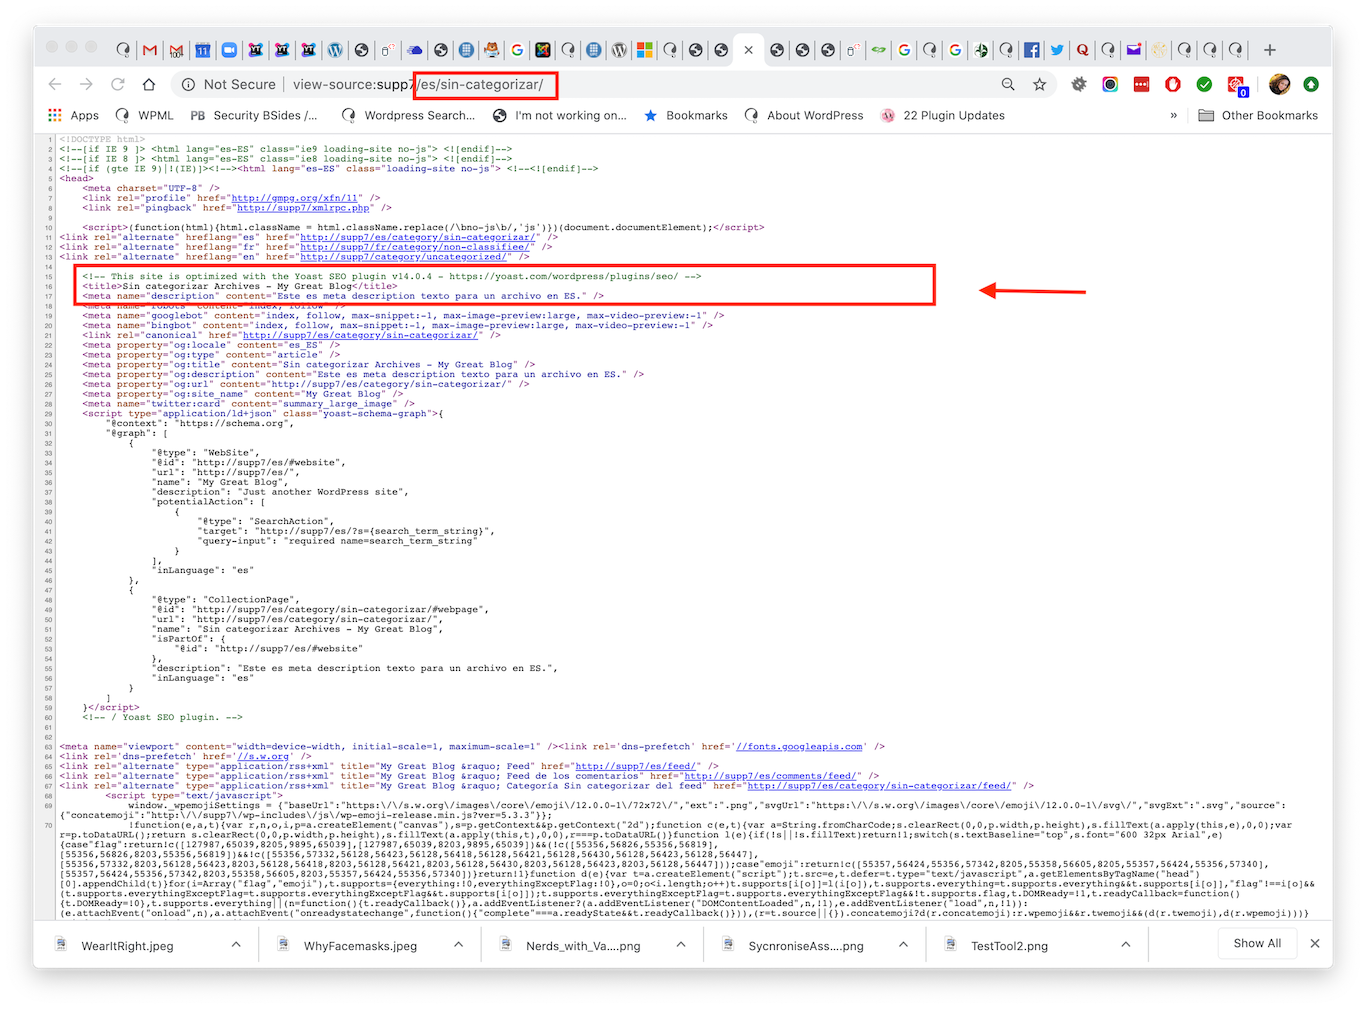This screenshot has width=1366, height=1009.
Task: Open the Bookmarks star folder
Action: 686,116
